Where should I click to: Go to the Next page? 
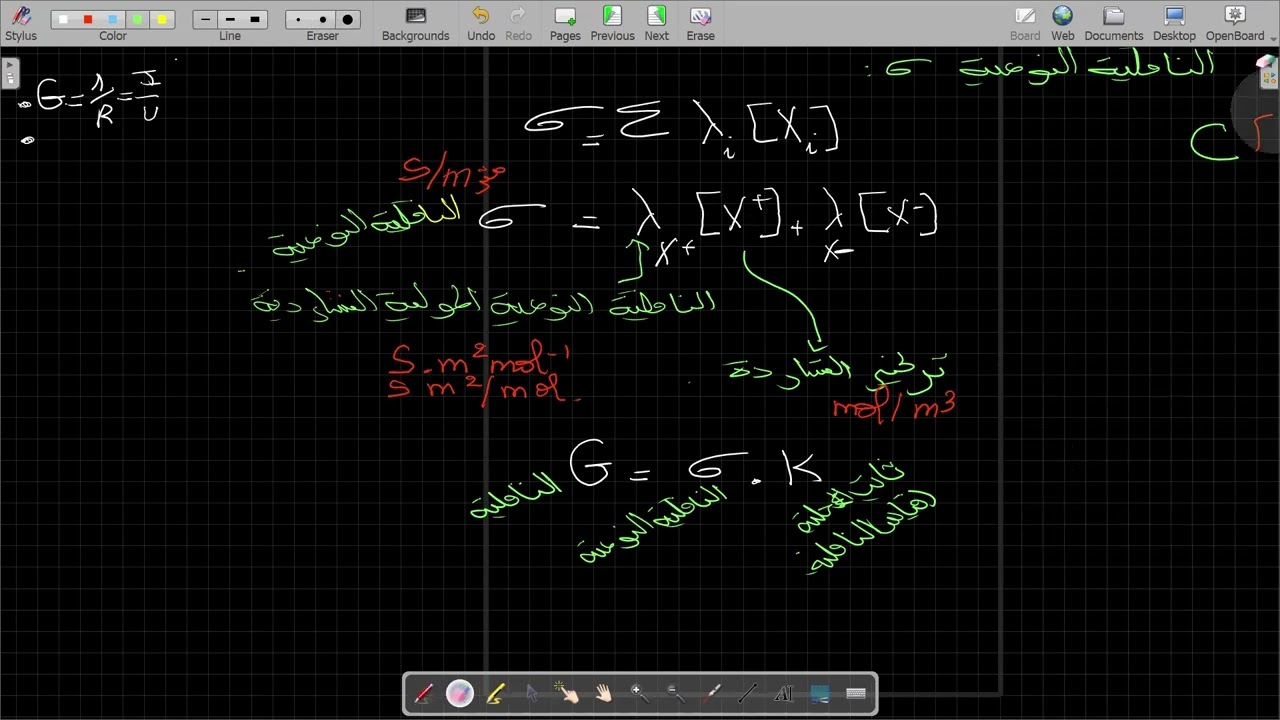click(656, 23)
